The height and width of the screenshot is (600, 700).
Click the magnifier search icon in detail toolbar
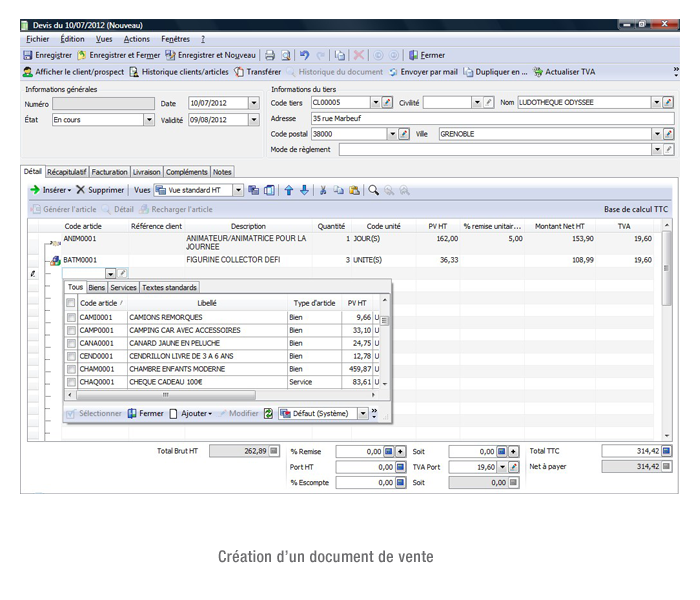(x=374, y=190)
